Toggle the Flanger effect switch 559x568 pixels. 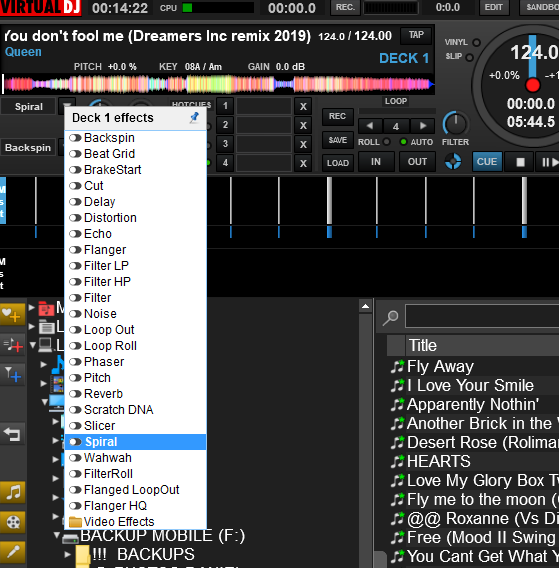[75, 250]
